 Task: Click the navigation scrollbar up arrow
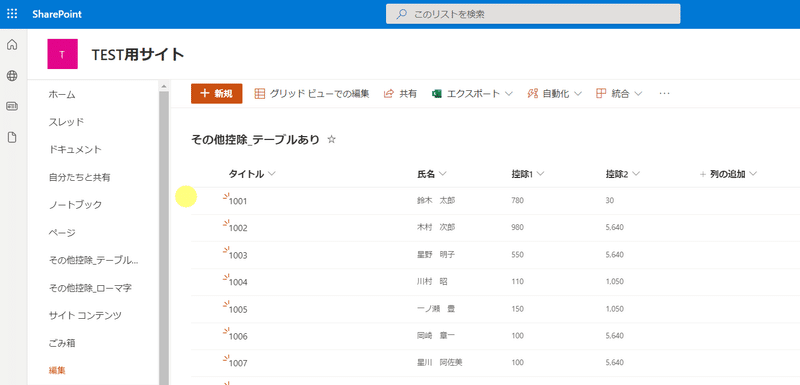(x=164, y=86)
